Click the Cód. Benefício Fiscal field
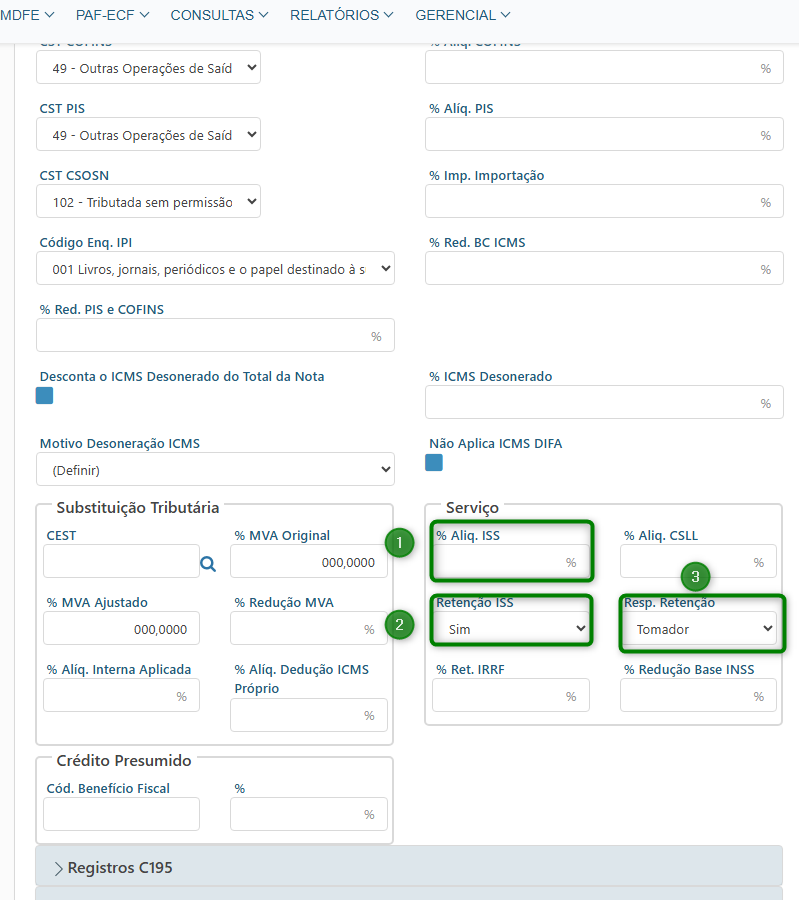799x900 pixels. 121,814
